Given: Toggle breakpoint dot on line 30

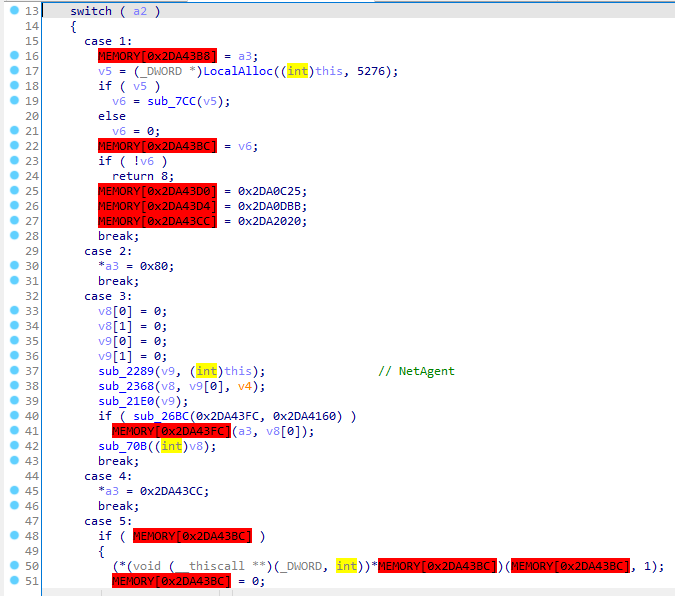Looking at the screenshot, I should click(x=14, y=265).
